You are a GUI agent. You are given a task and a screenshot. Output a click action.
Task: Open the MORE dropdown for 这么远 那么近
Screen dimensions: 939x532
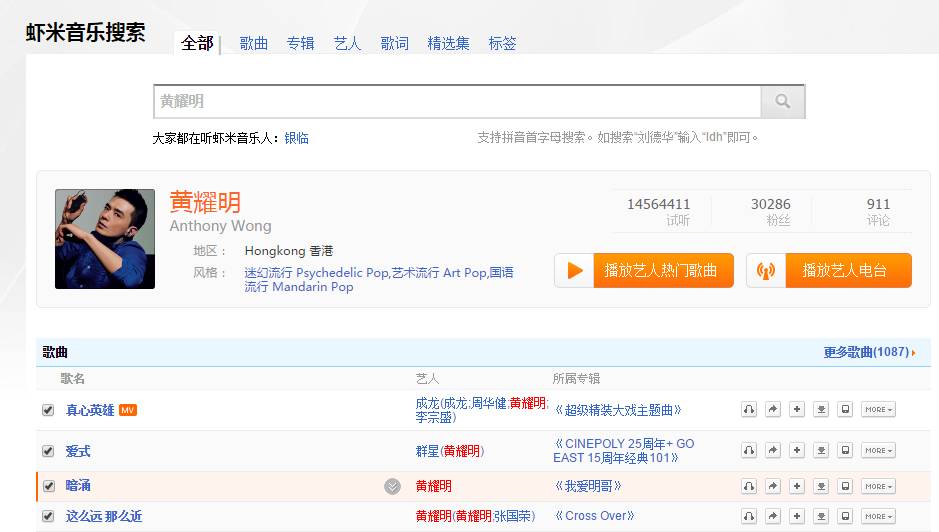pos(878,516)
